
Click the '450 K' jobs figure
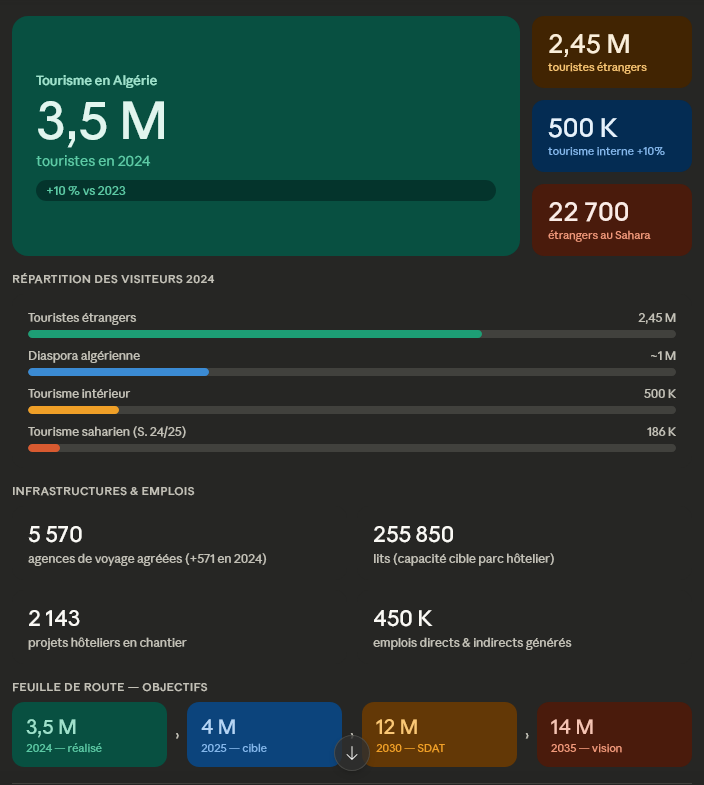pos(403,619)
